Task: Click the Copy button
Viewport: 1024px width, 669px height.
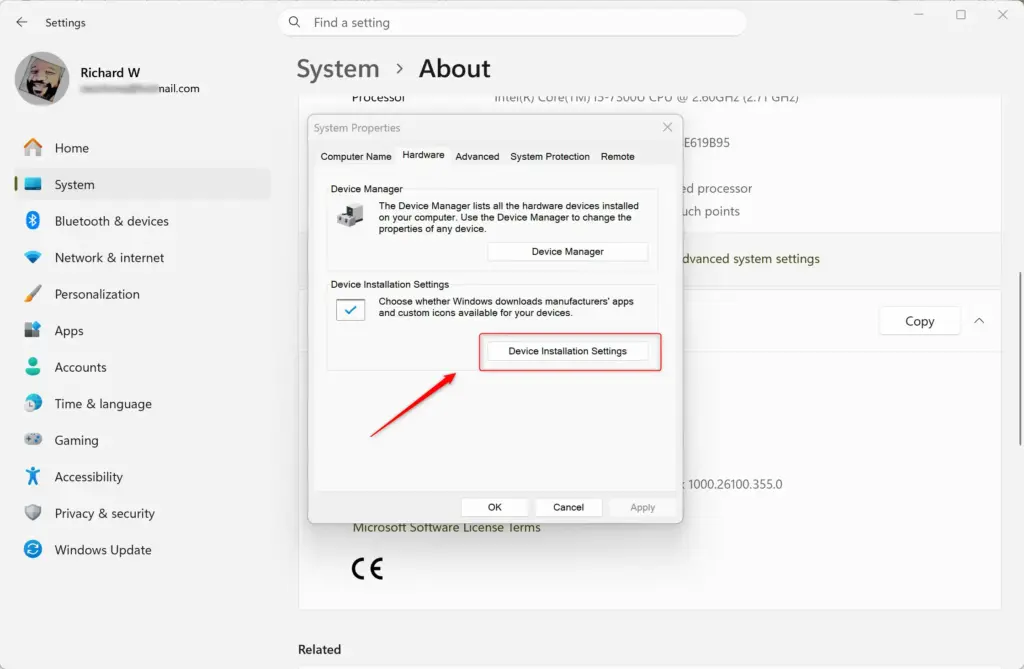Action: click(x=920, y=321)
